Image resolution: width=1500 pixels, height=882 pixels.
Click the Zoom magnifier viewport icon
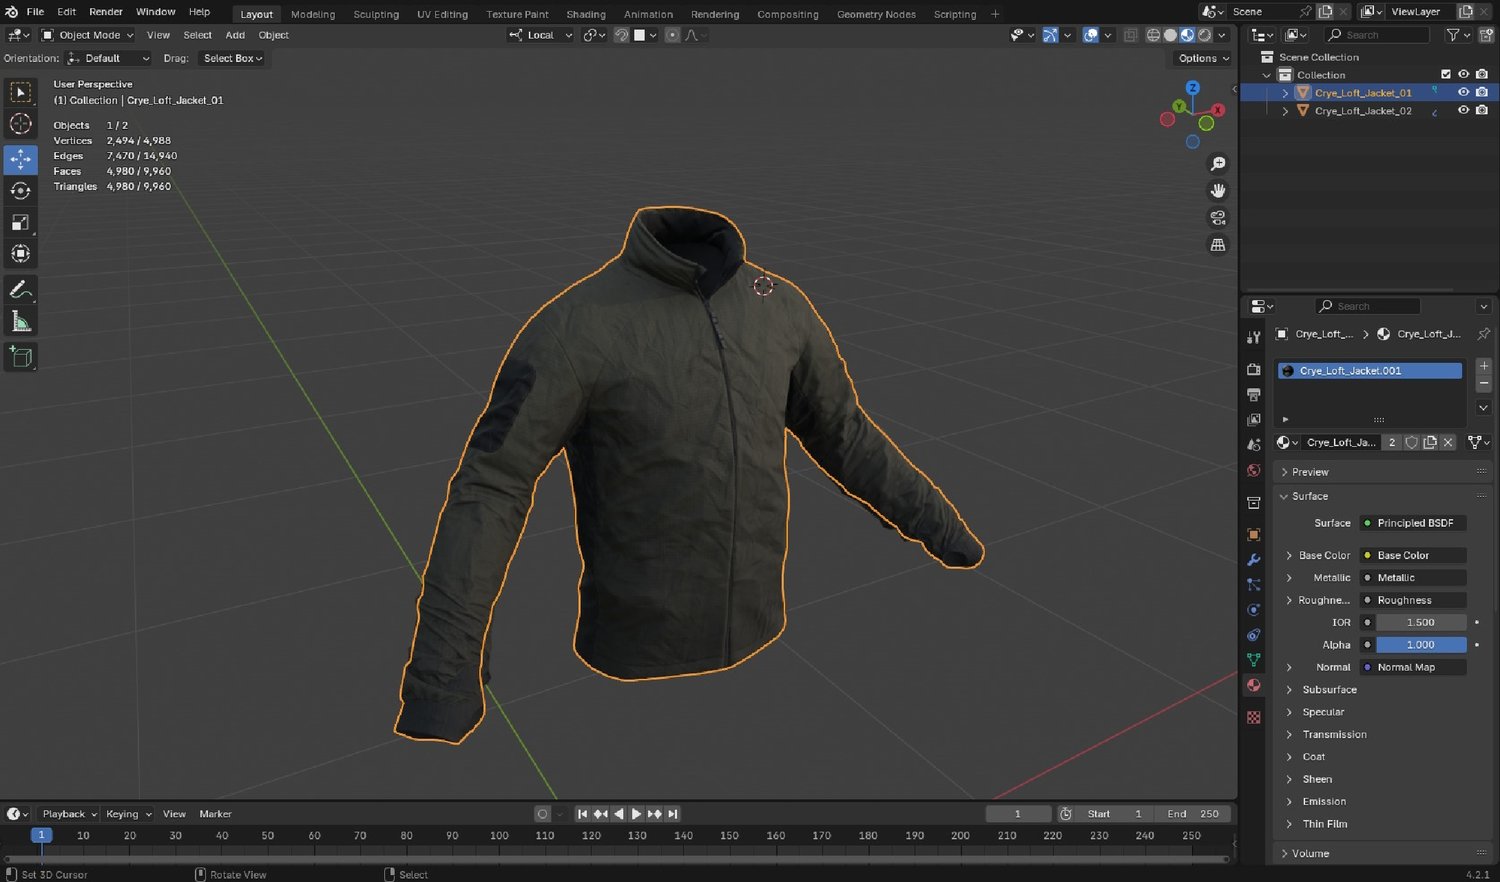pyautogui.click(x=1218, y=164)
